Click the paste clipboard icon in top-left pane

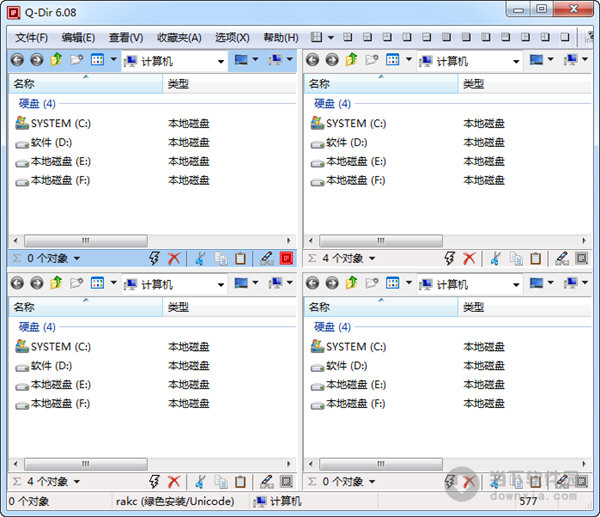click(240, 259)
